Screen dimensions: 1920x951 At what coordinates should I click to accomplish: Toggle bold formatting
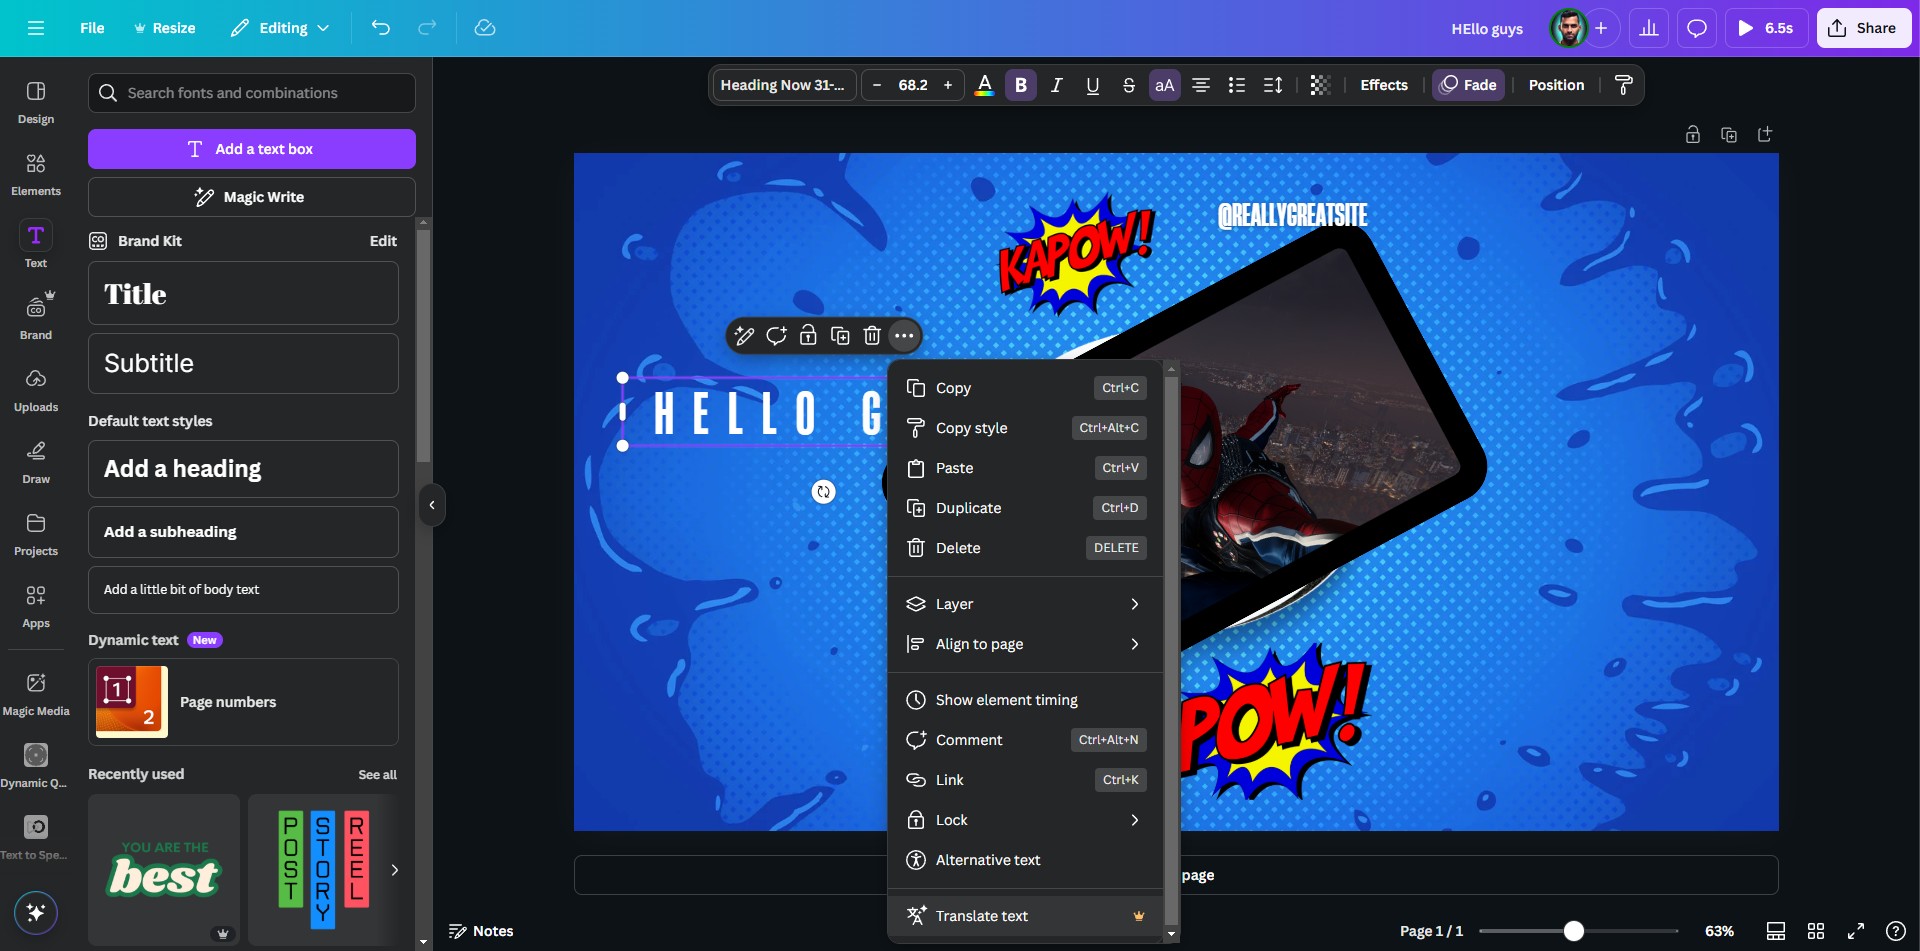tap(1020, 85)
